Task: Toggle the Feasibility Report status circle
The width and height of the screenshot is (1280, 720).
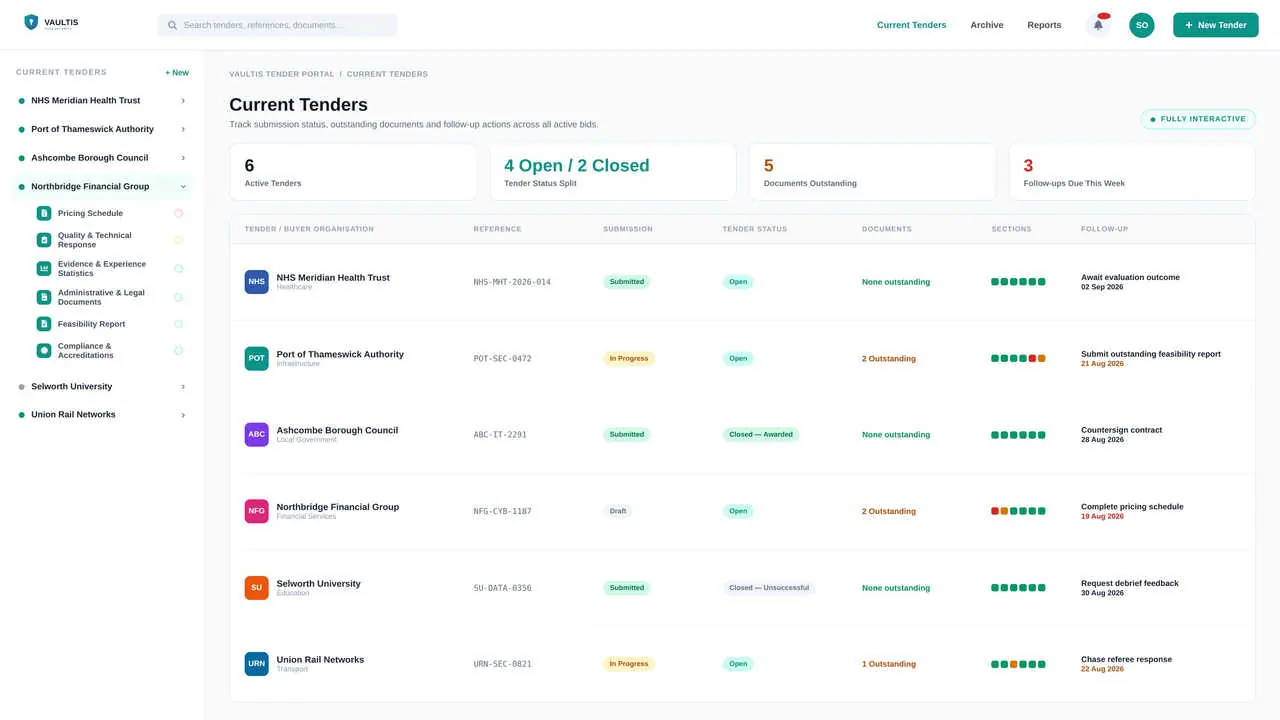Action: click(x=179, y=324)
